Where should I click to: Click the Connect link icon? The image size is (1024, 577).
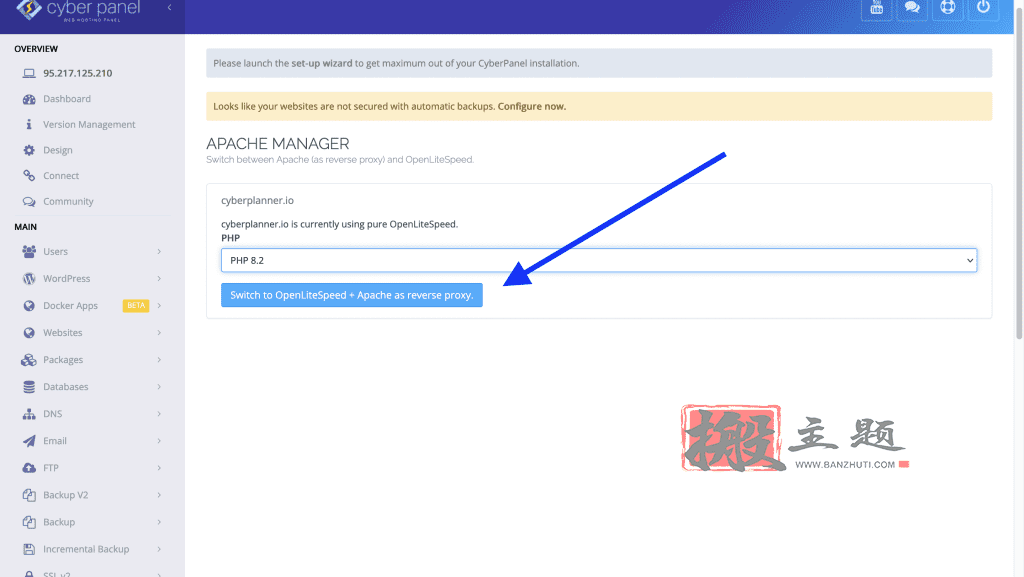[29, 176]
